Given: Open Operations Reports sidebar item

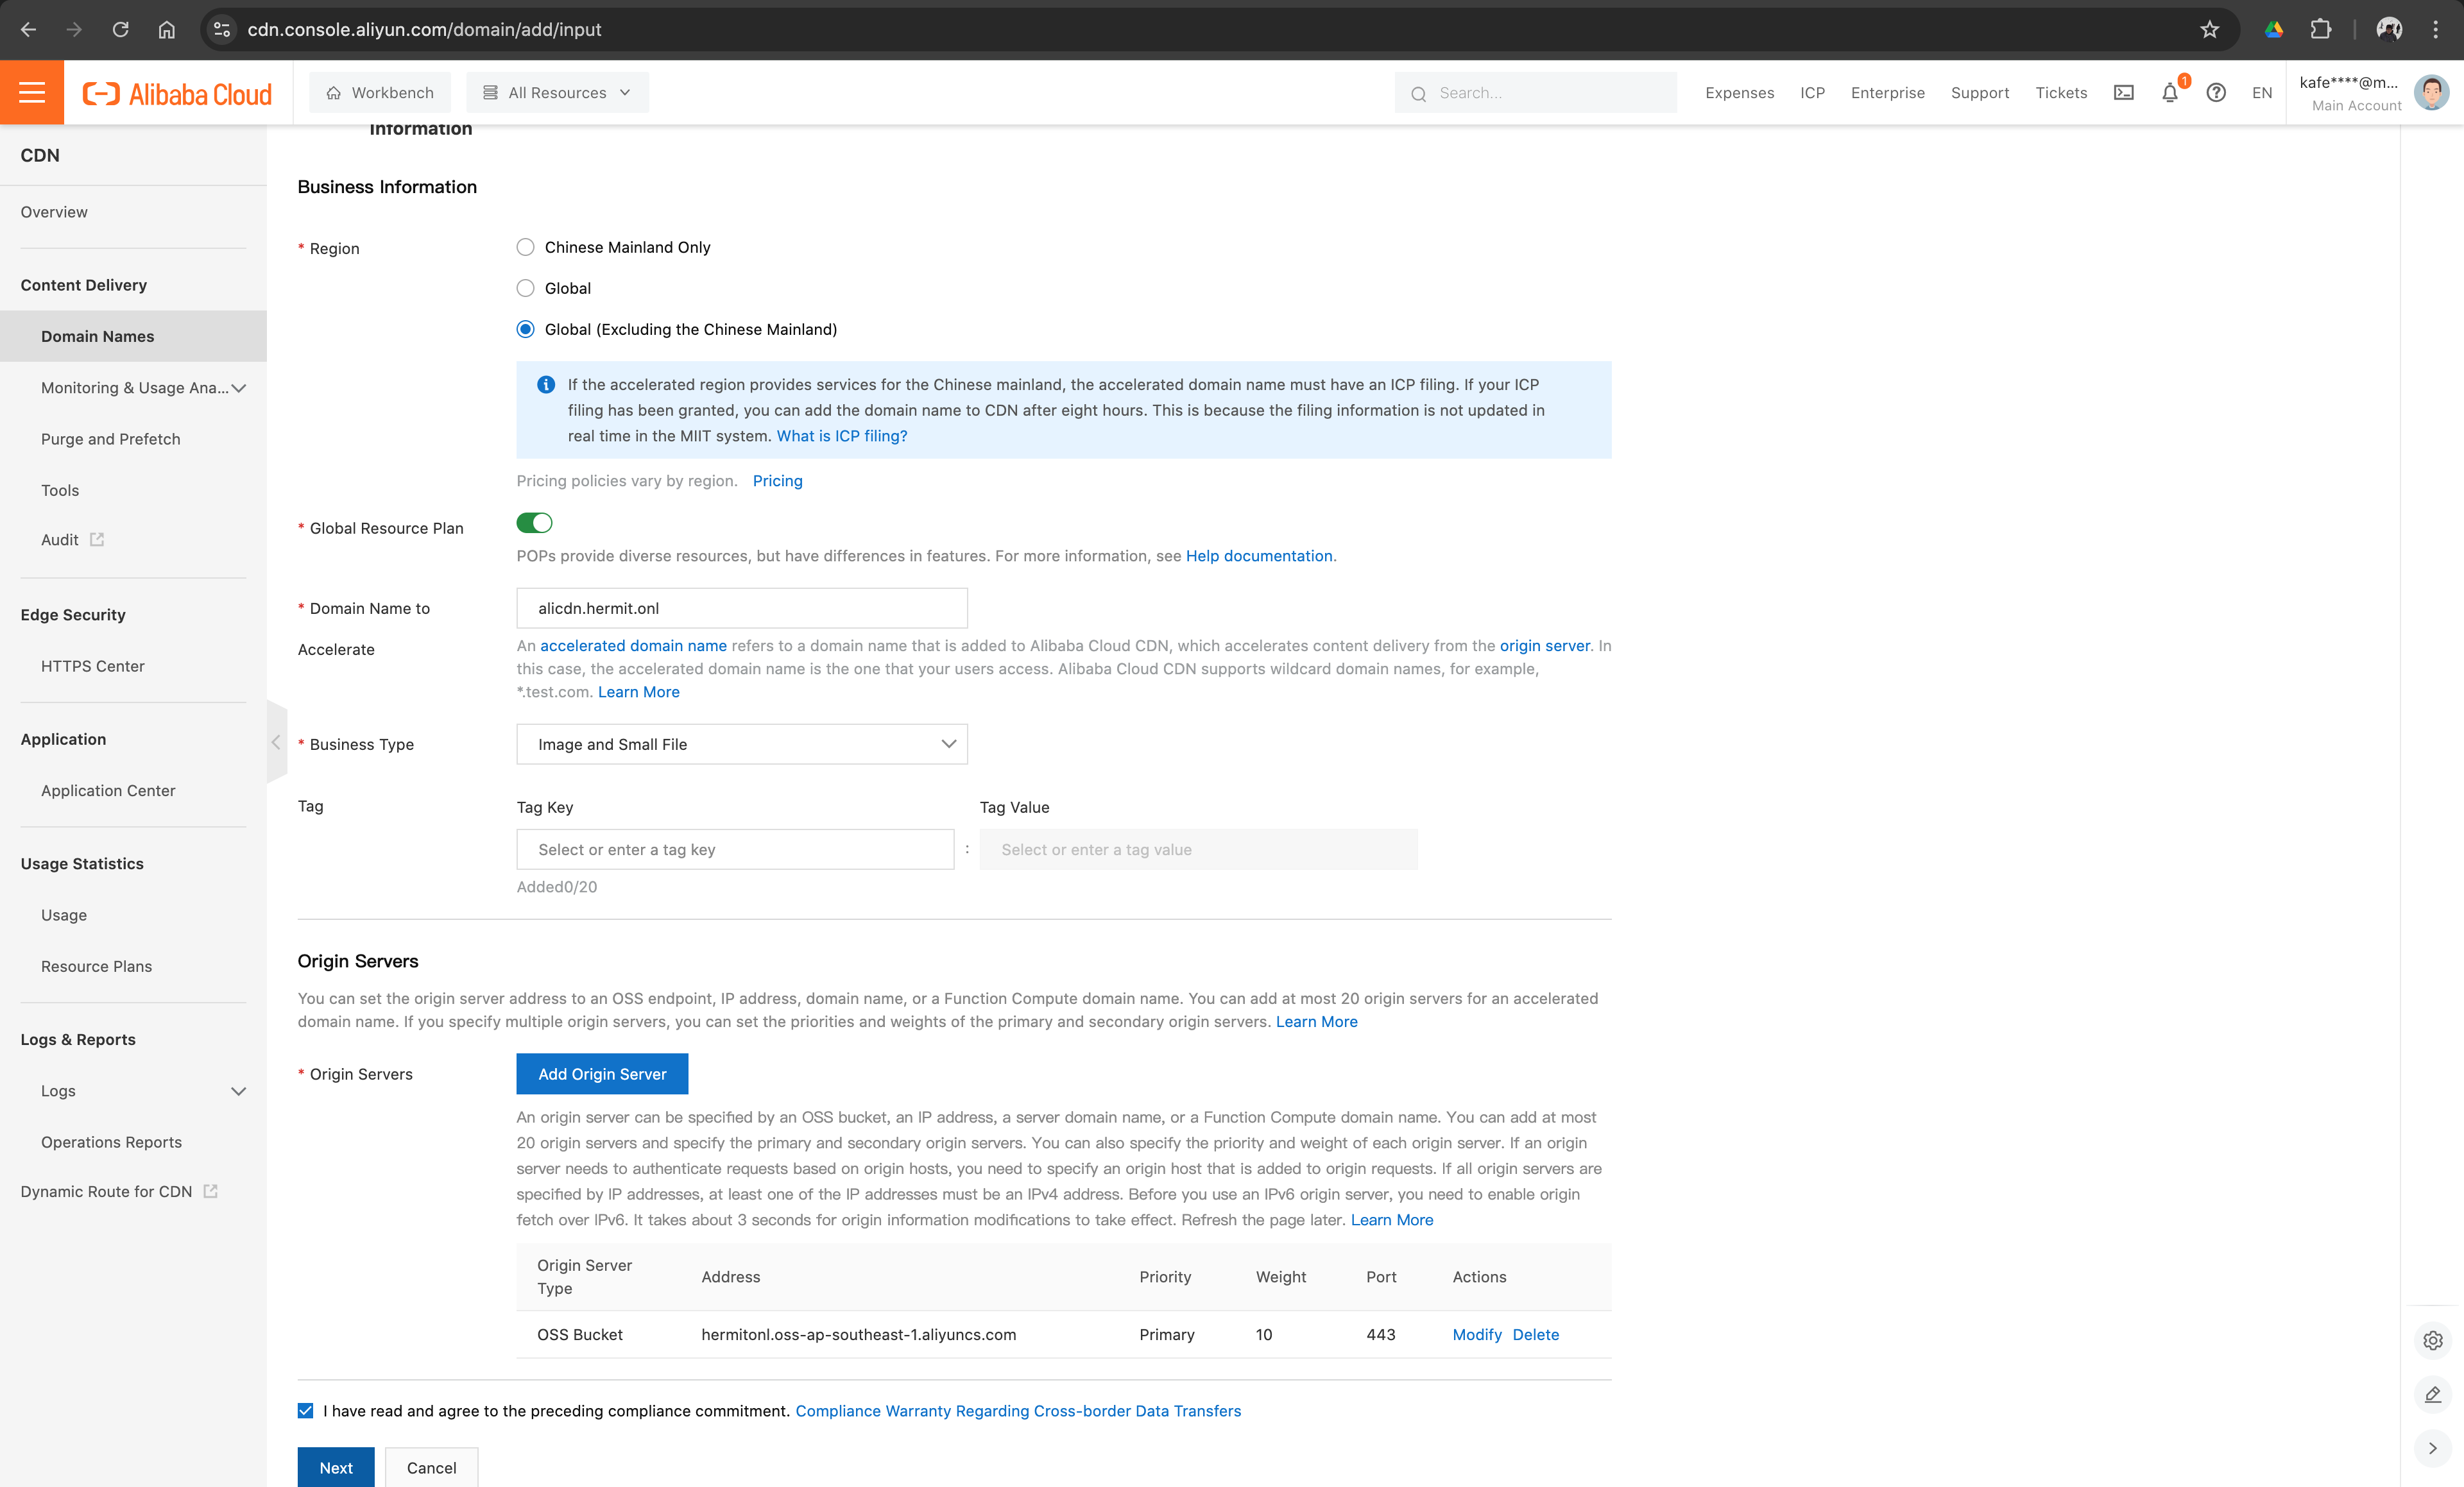Looking at the screenshot, I should pyautogui.click(x=111, y=1142).
